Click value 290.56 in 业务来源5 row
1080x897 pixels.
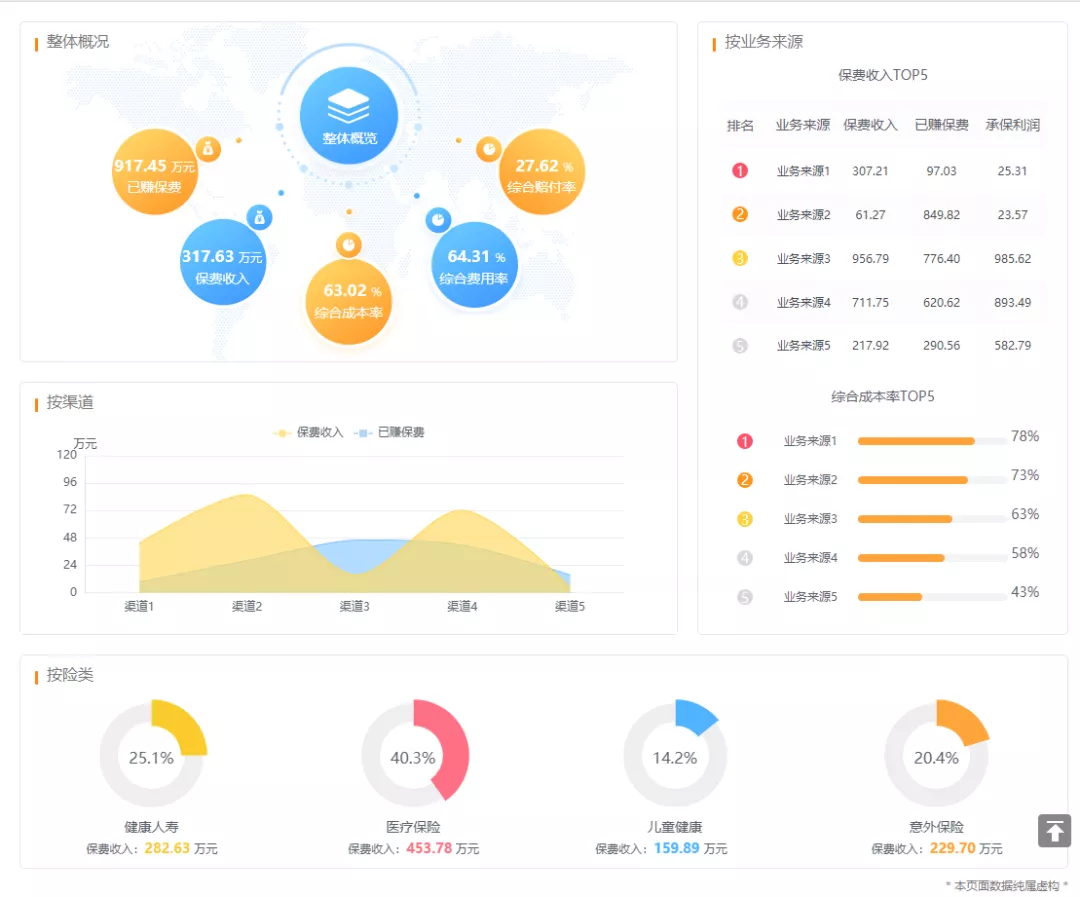(x=942, y=346)
